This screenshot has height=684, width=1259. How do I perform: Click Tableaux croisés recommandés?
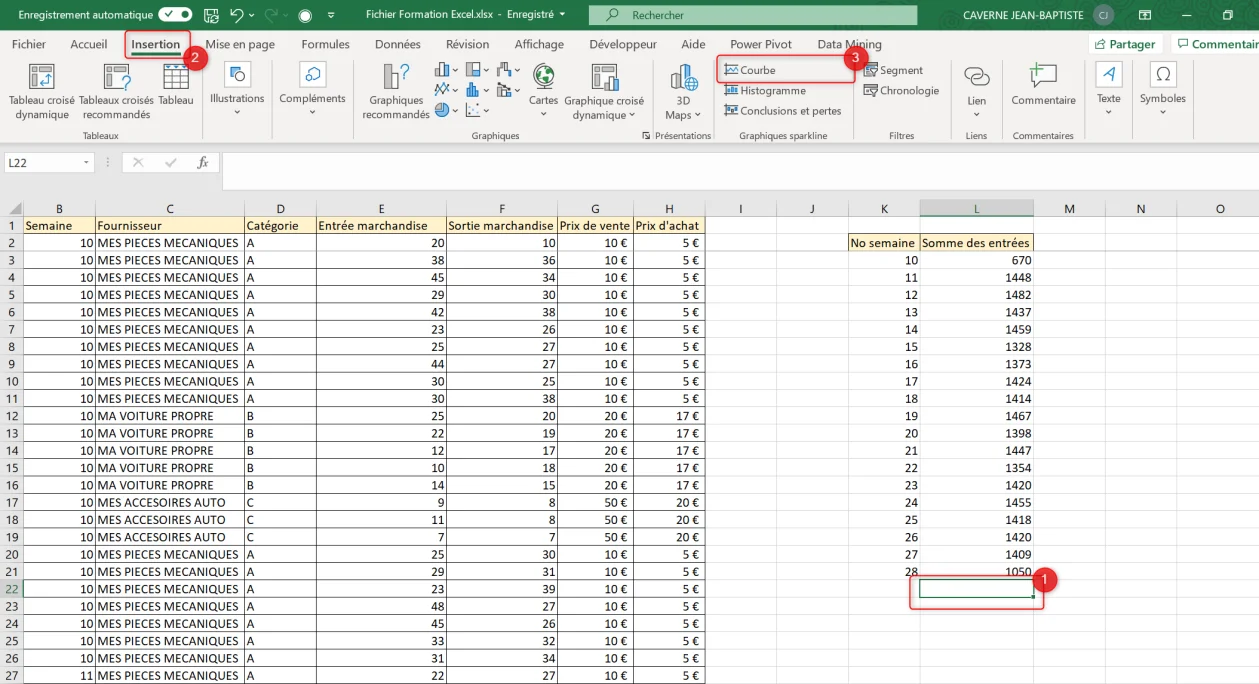click(116, 92)
